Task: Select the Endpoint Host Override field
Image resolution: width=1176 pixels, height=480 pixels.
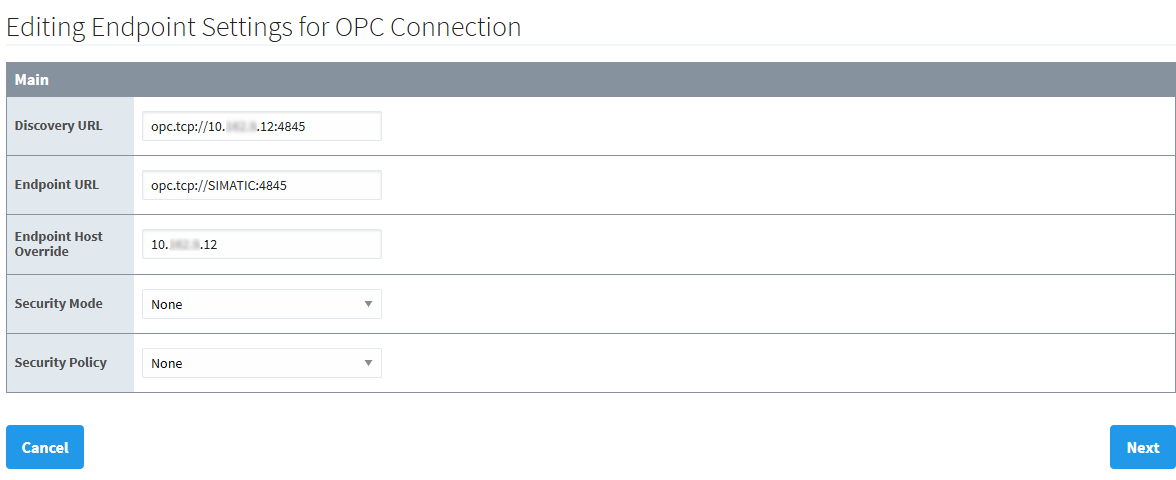Action: click(x=261, y=244)
